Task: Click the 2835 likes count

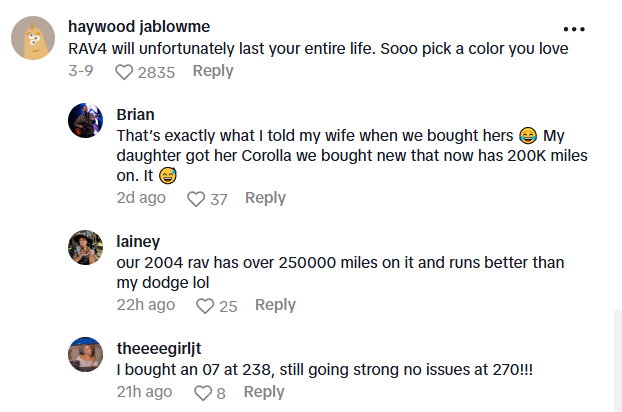Action: [156, 72]
